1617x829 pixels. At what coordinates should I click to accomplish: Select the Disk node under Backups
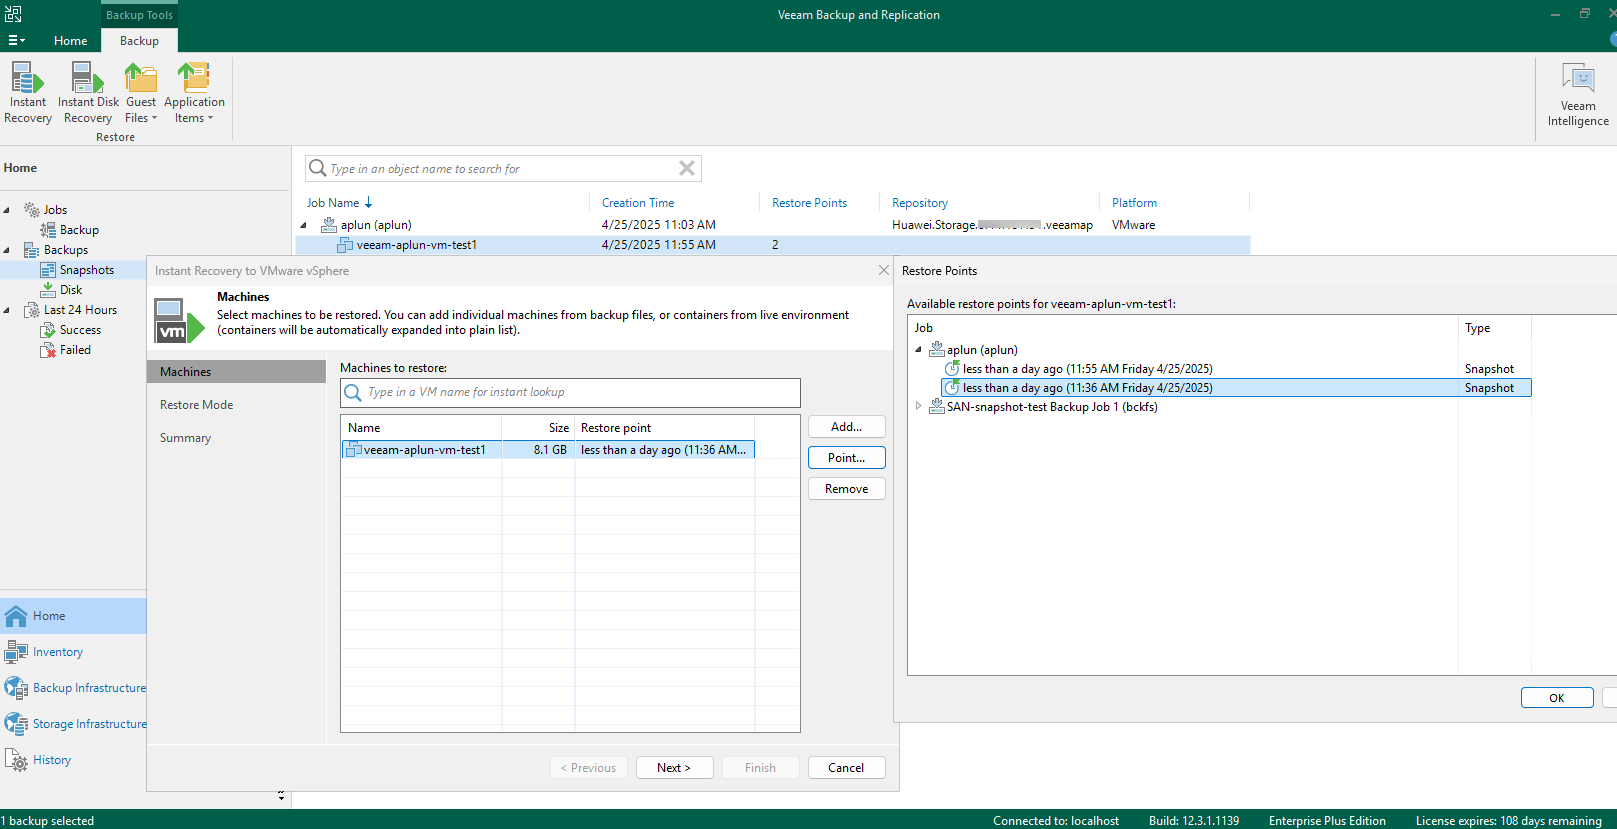[70, 290]
